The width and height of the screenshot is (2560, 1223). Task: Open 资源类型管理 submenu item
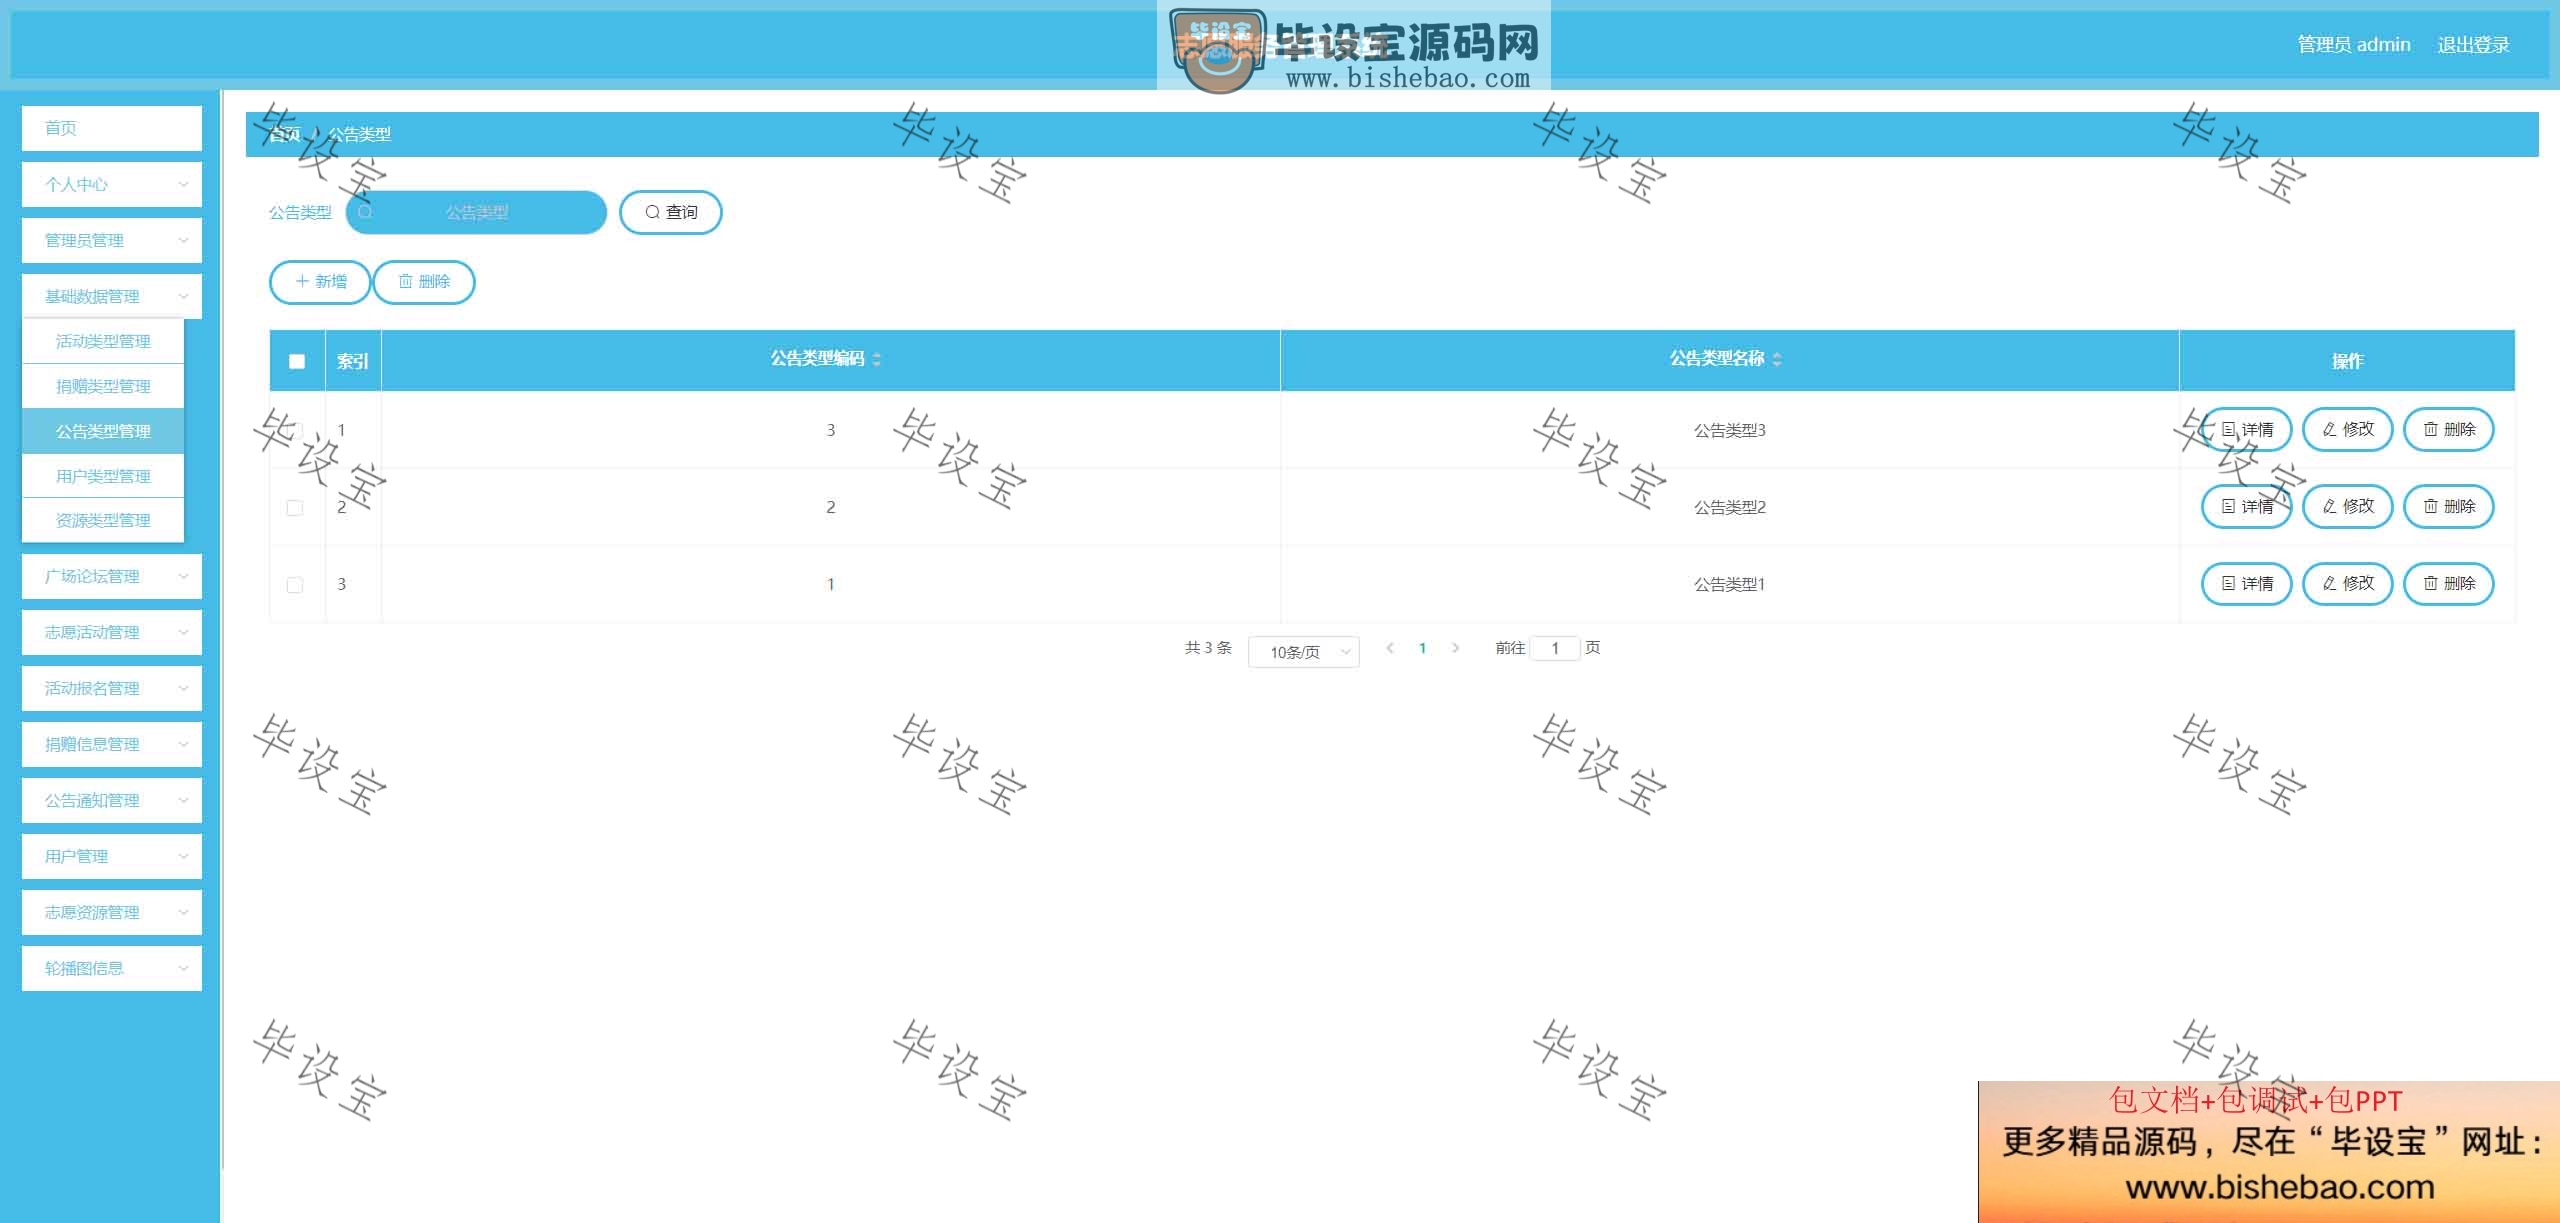coord(103,520)
